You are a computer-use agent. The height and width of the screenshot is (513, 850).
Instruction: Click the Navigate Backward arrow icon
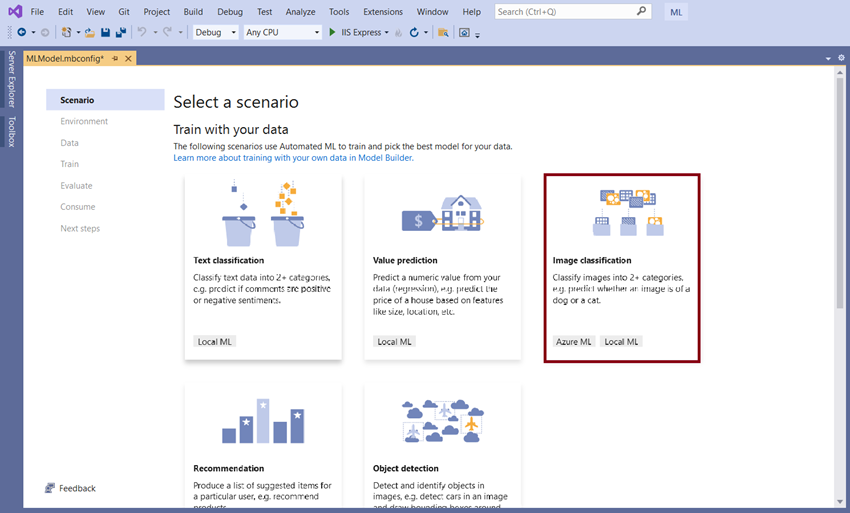22,33
